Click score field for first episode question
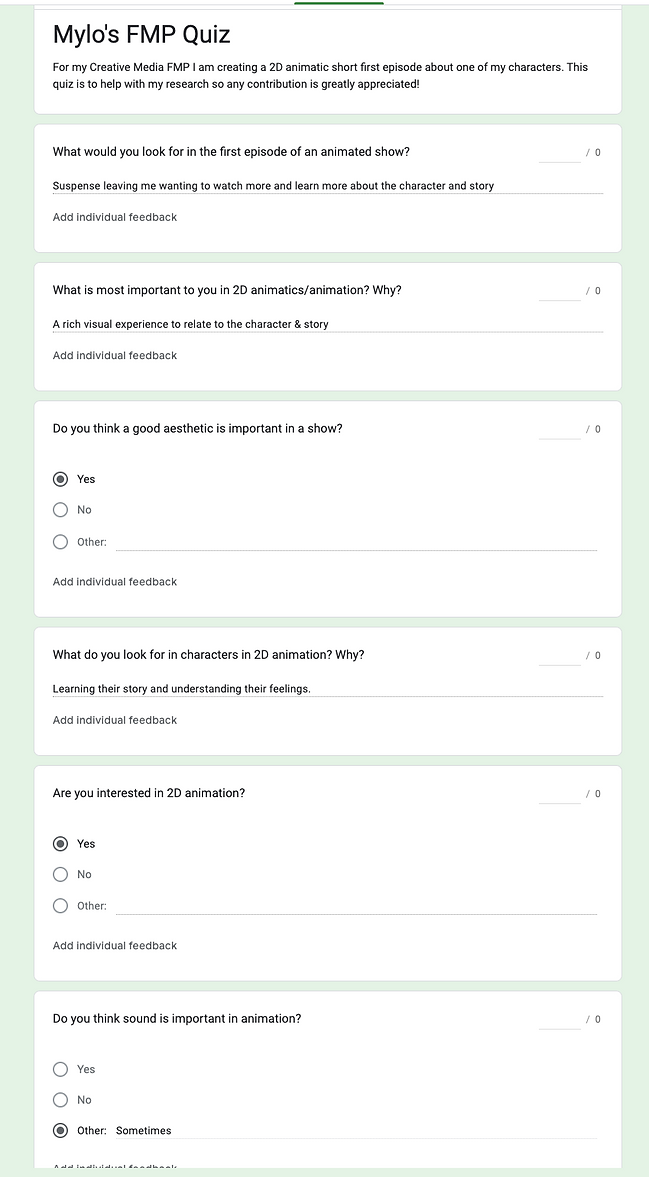649x1177 pixels. click(x=559, y=153)
